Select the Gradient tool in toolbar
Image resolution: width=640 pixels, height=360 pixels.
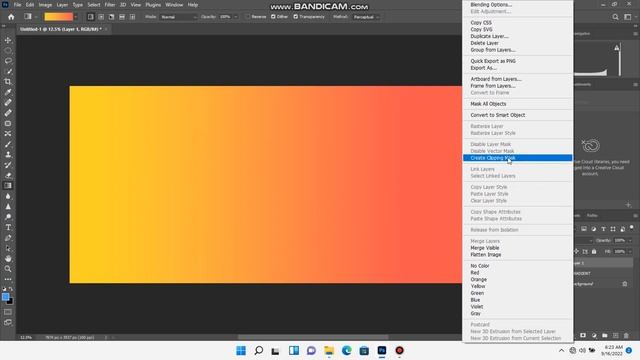click(x=8, y=186)
